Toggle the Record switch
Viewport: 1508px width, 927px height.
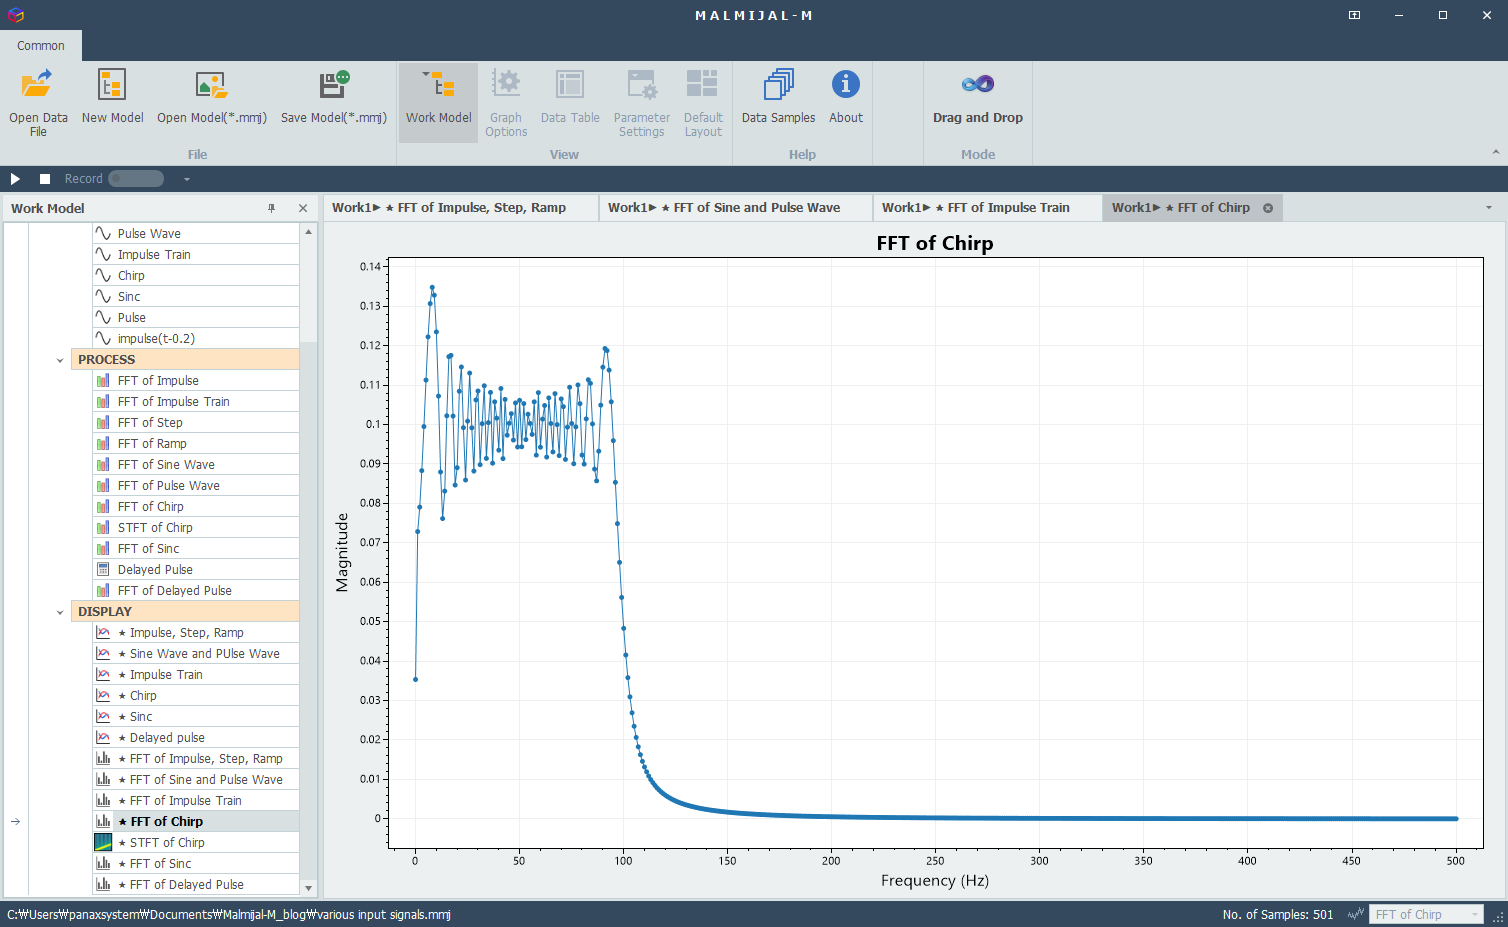tap(136, 179)
